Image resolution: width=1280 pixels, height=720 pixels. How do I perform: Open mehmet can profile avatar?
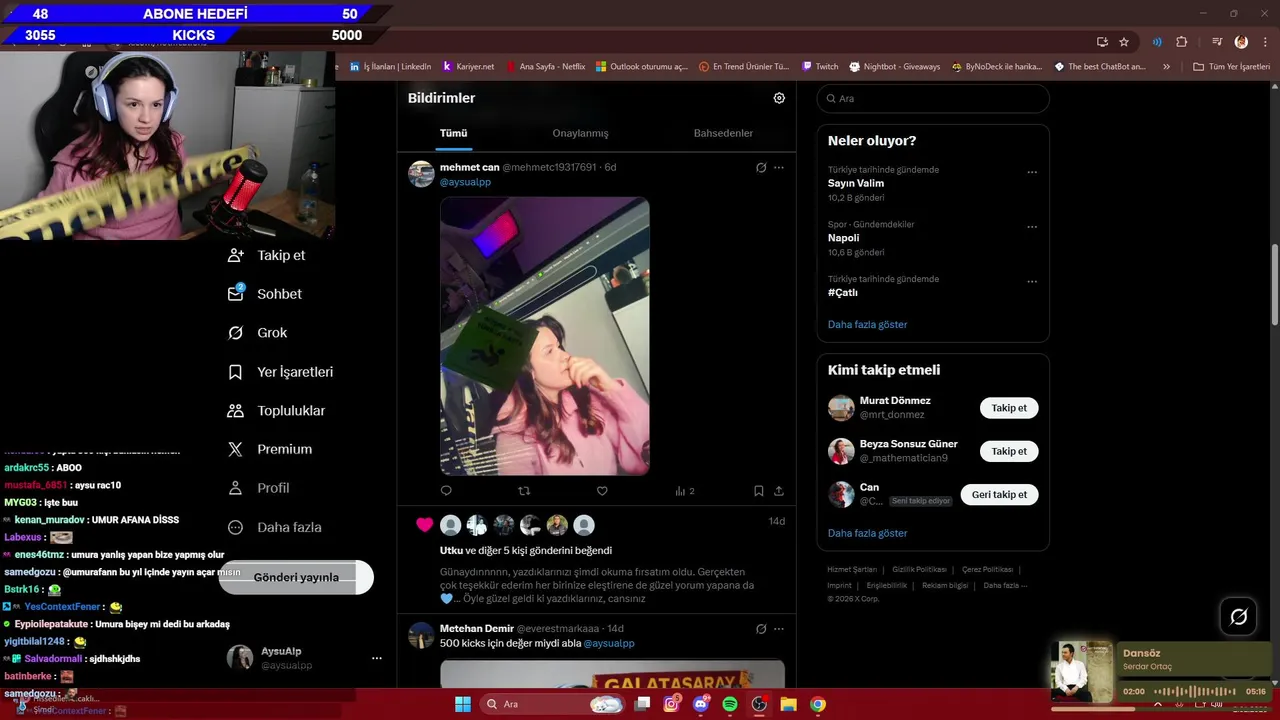click(x=421, y=174)
